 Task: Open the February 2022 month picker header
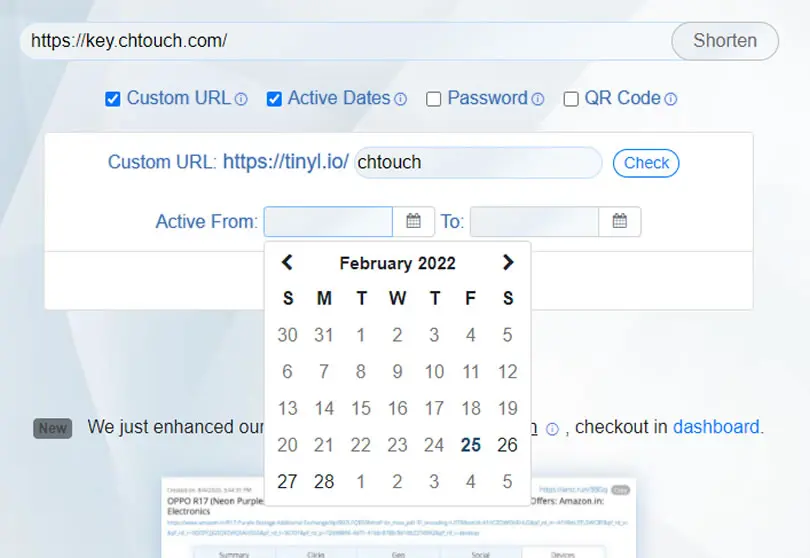click(397, 264)
